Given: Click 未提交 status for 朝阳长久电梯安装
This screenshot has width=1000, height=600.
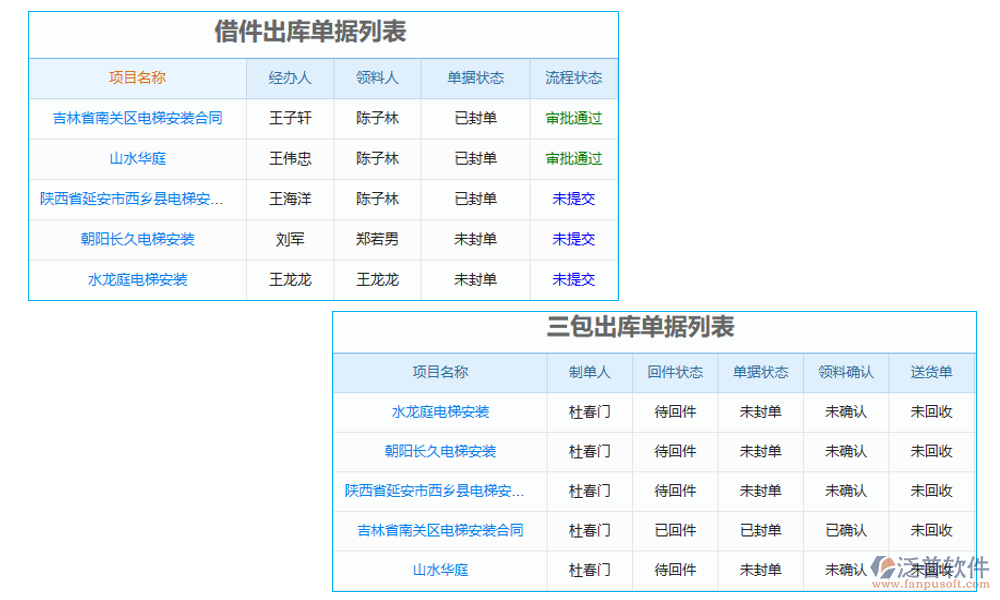Looking at the screenshot, I should point(574,239).
